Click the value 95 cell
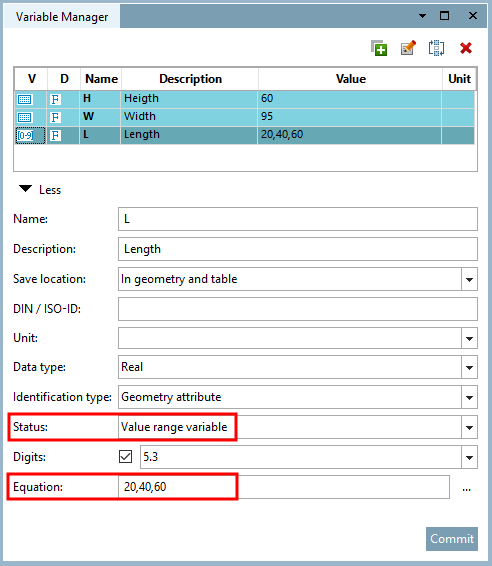Viewport: 492px width, 566px height. [349, 117]
